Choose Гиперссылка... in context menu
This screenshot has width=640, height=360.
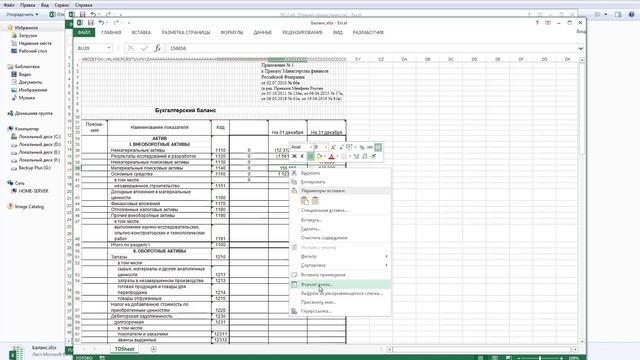pyautogui.click(x=340, y=311)
